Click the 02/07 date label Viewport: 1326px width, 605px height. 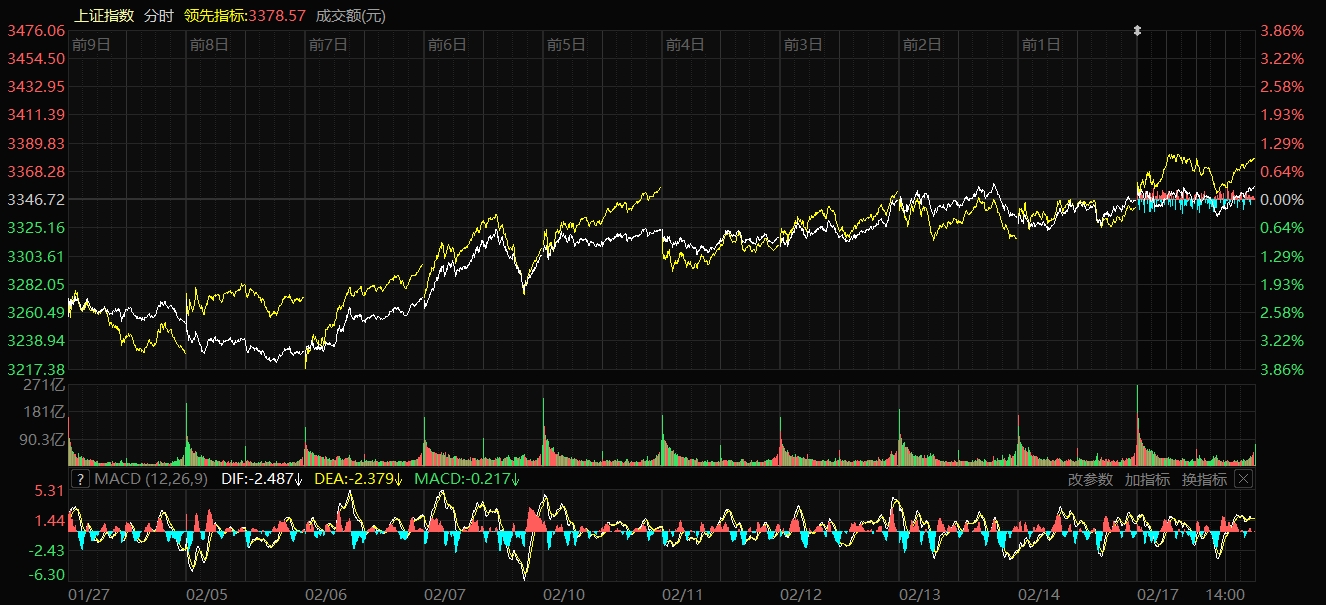pos(445,595)
